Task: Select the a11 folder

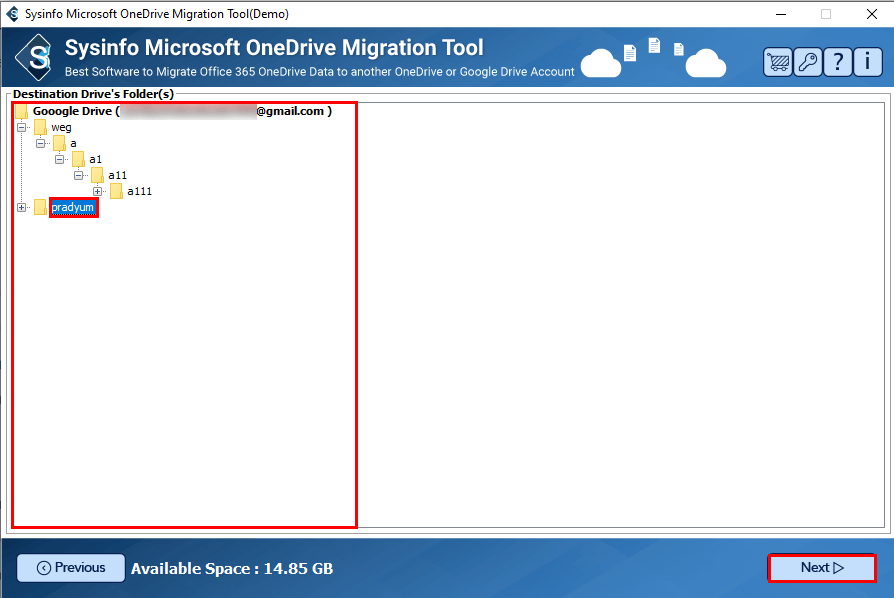Action: pos(117,175)
